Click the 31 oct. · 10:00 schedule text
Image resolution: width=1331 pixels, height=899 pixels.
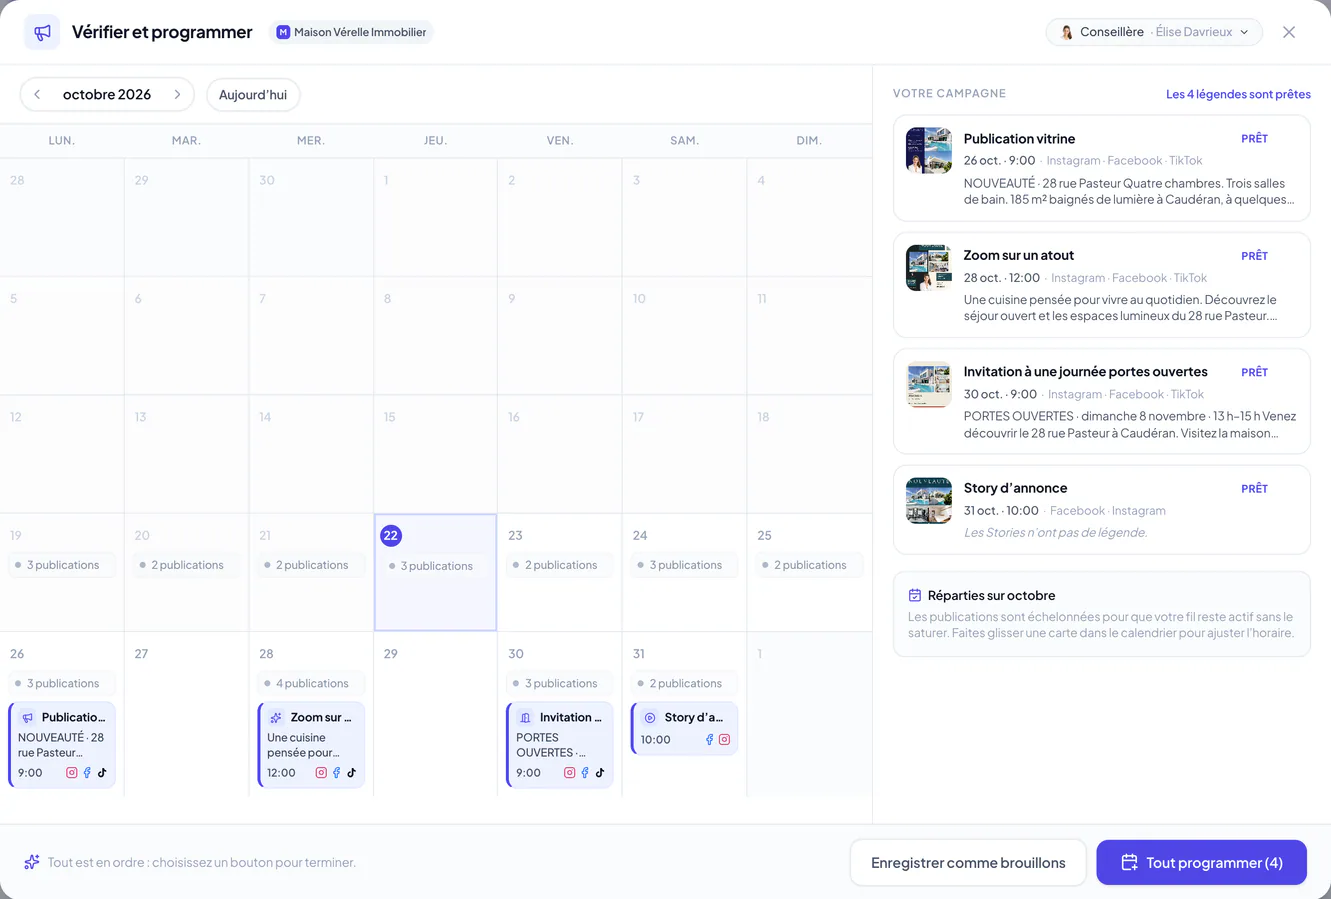[1001, 510]
